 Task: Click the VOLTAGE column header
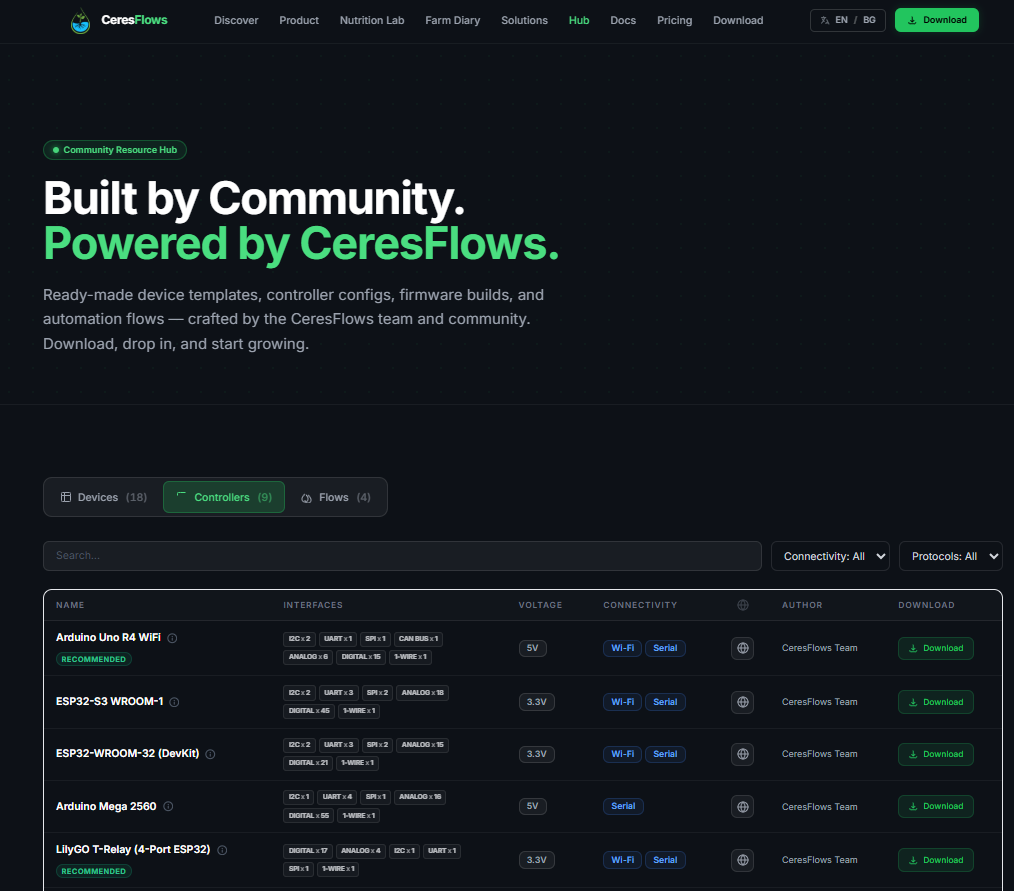[540, 605]
